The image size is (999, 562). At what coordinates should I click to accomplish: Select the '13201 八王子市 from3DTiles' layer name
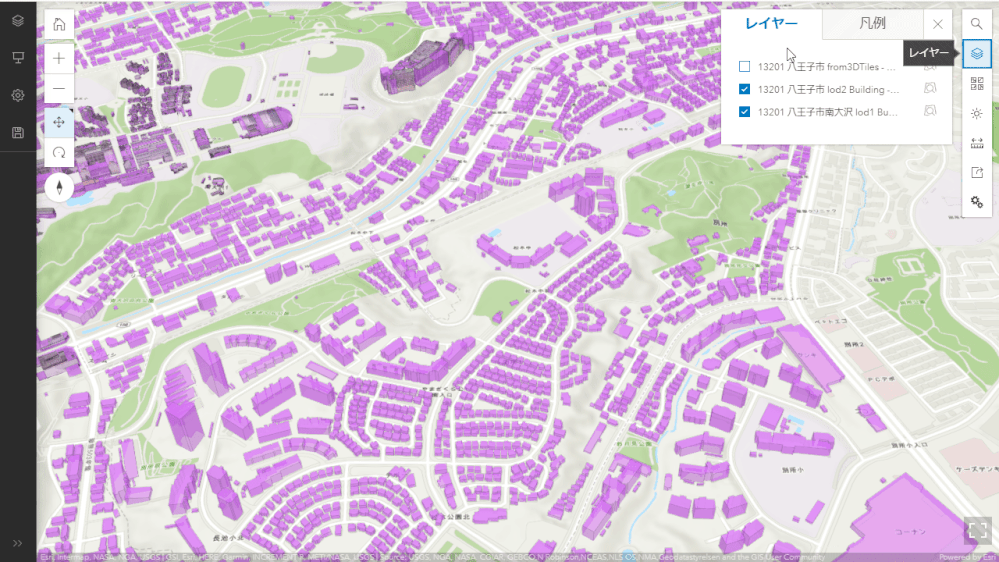click(826, 67)
